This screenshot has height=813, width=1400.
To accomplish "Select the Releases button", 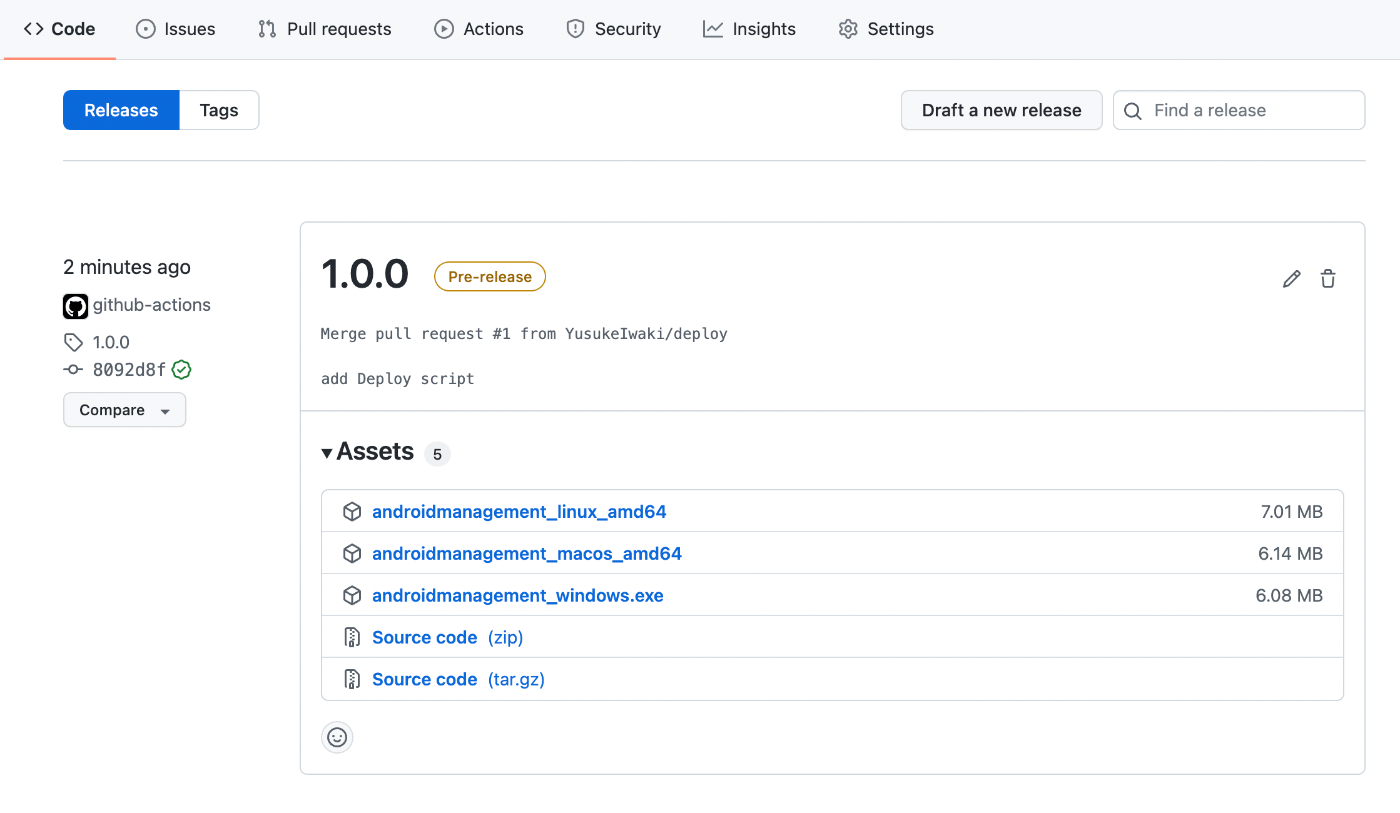I will (121, 110).
